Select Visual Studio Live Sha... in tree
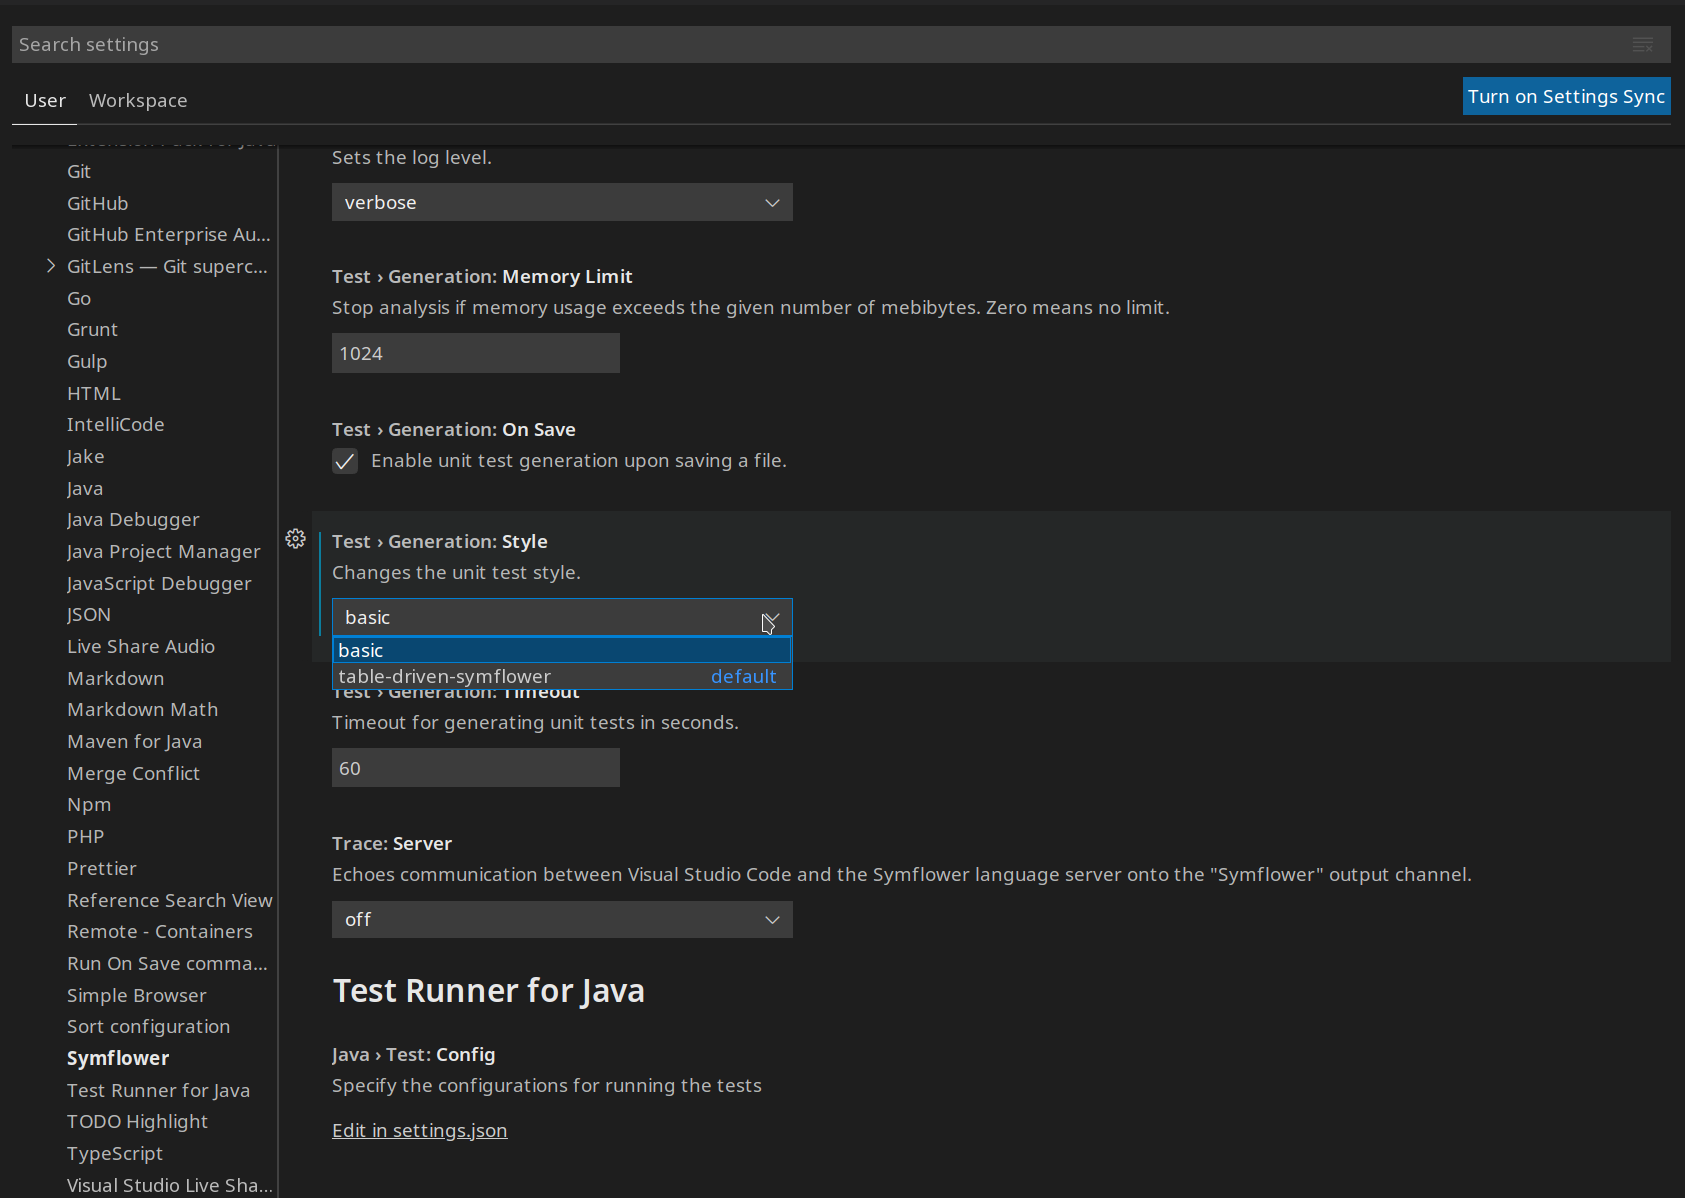This screenshot has width=1685, height=1198. (170, 1185)
